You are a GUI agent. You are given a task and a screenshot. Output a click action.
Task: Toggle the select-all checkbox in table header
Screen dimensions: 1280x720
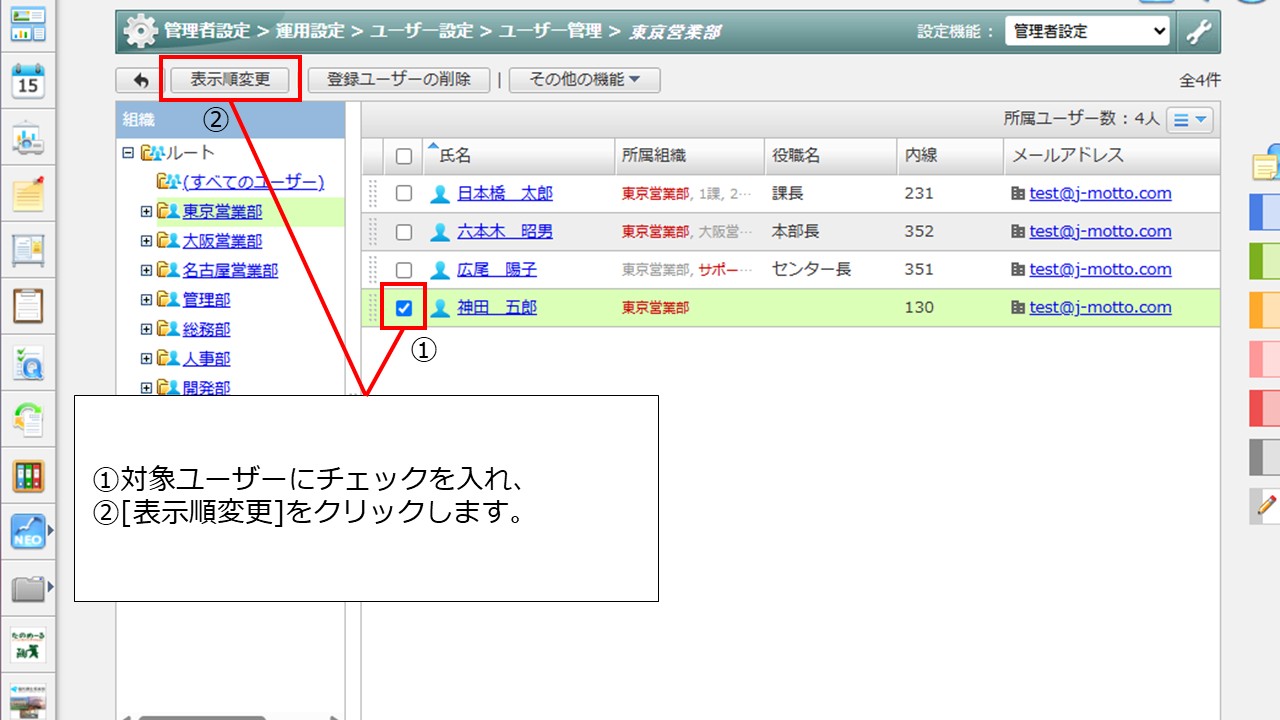coord(404,156)
